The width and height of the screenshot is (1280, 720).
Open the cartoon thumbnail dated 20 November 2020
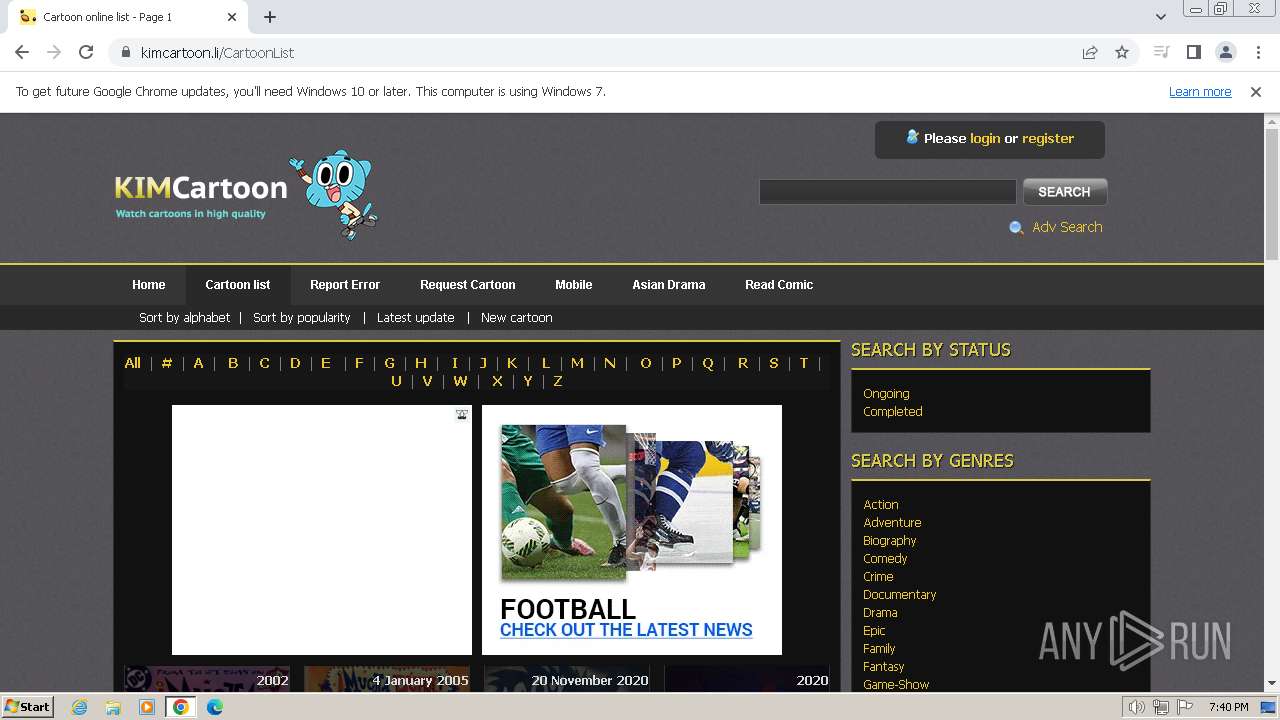(x=567, y=679)
